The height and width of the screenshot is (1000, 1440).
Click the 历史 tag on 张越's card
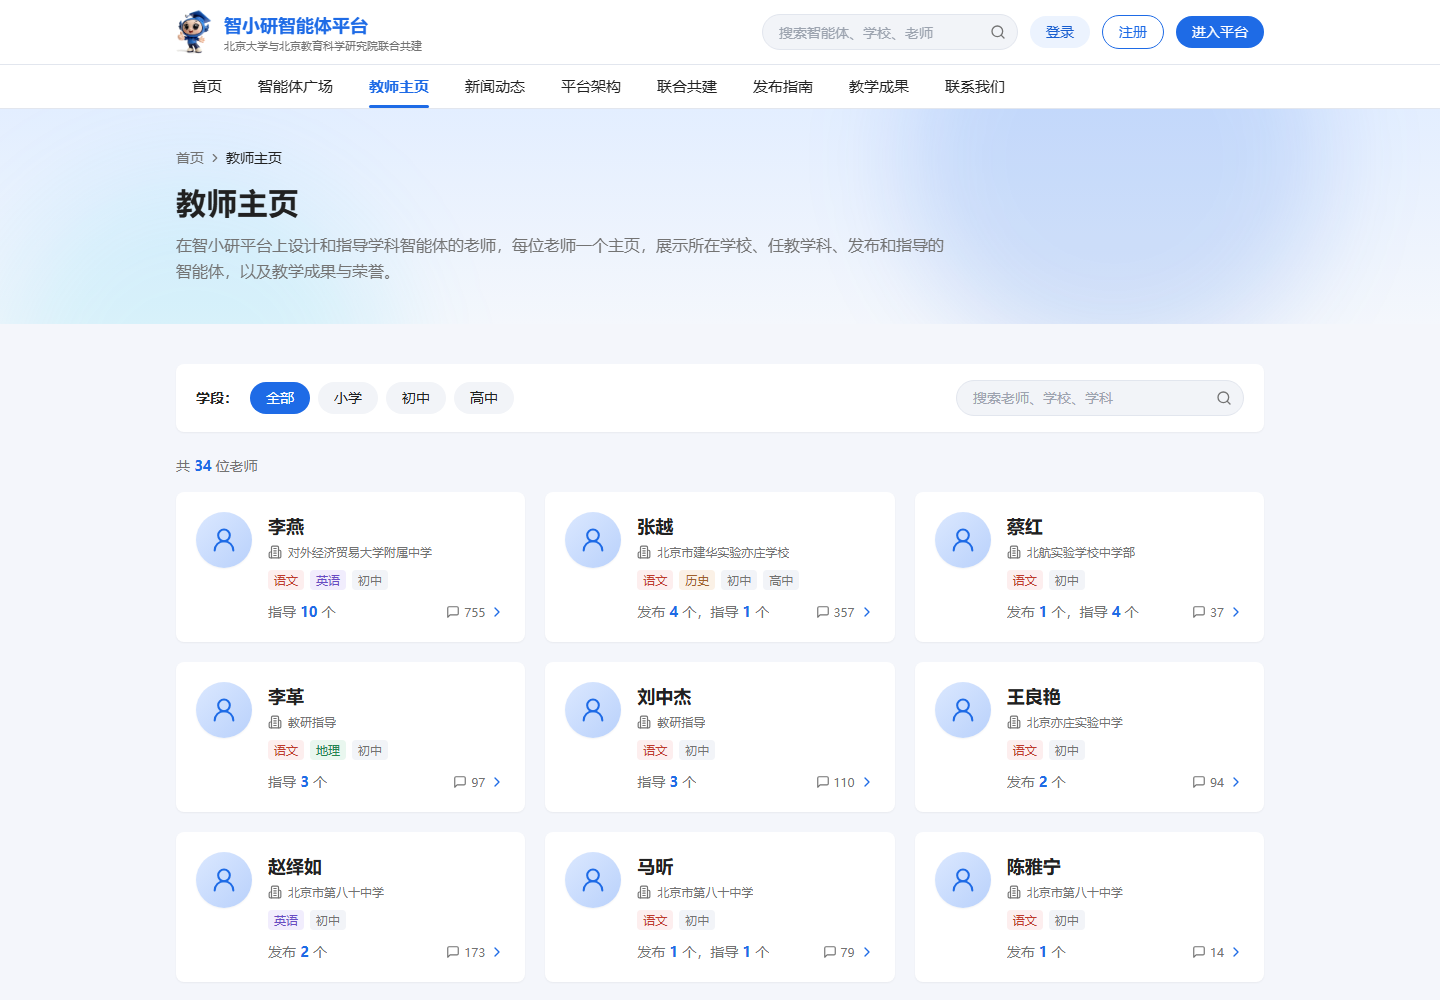[697, 580]
